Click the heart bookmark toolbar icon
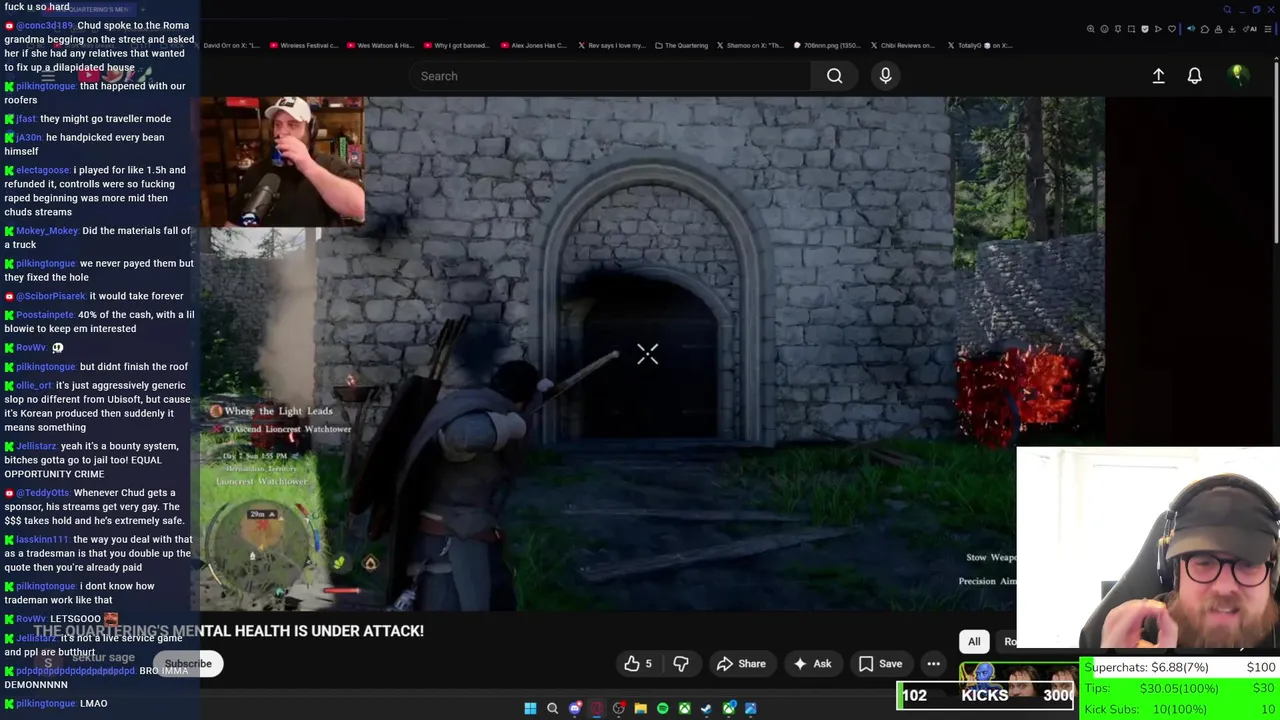Image resolution: width=1280 pixels, height=720 pixels. (x=1172, y=29)
